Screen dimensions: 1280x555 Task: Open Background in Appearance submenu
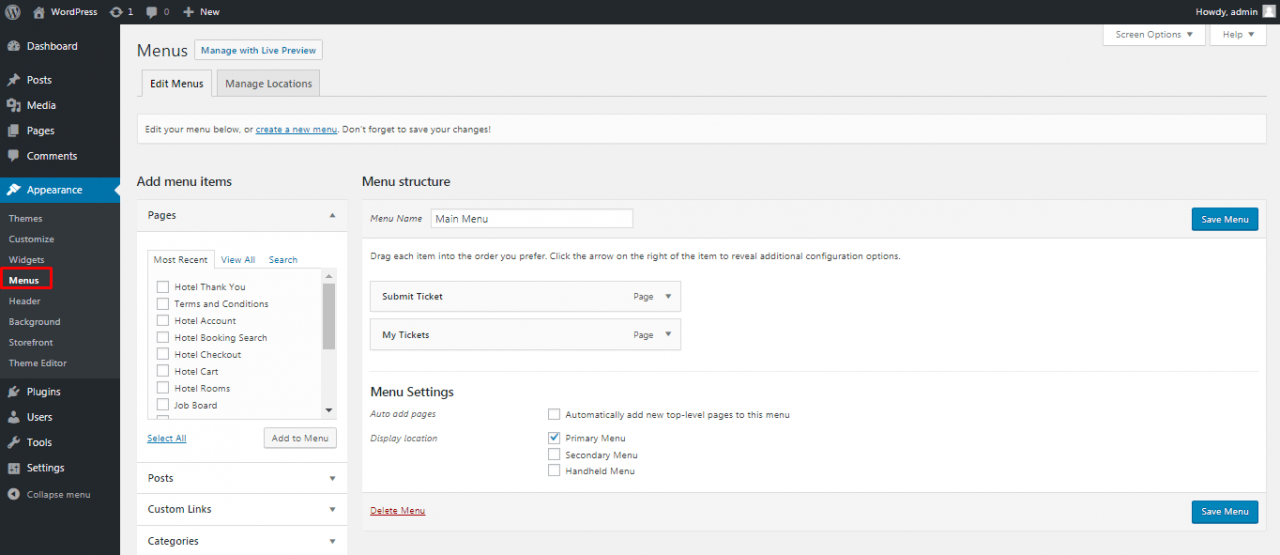pyautogui.click(x=35, y=322)
